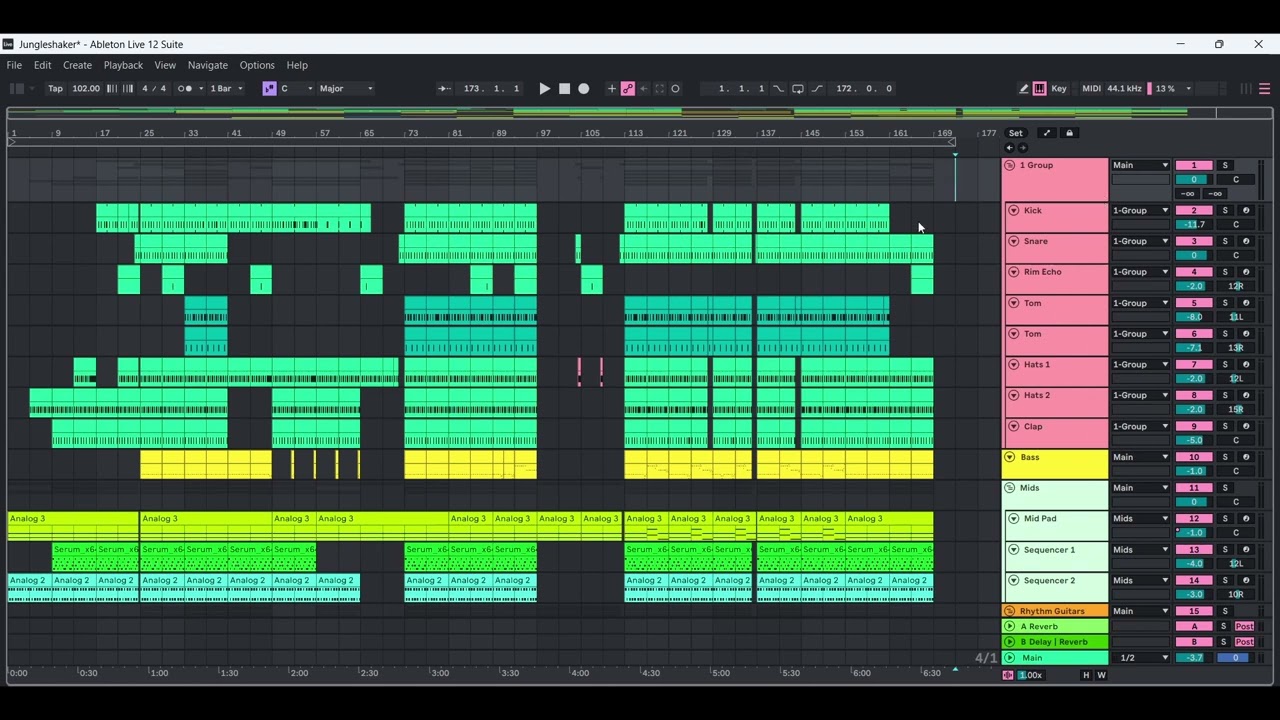Toggle Post on A Reverb return
1280x720 pixels.
[x=1245, y=626]
